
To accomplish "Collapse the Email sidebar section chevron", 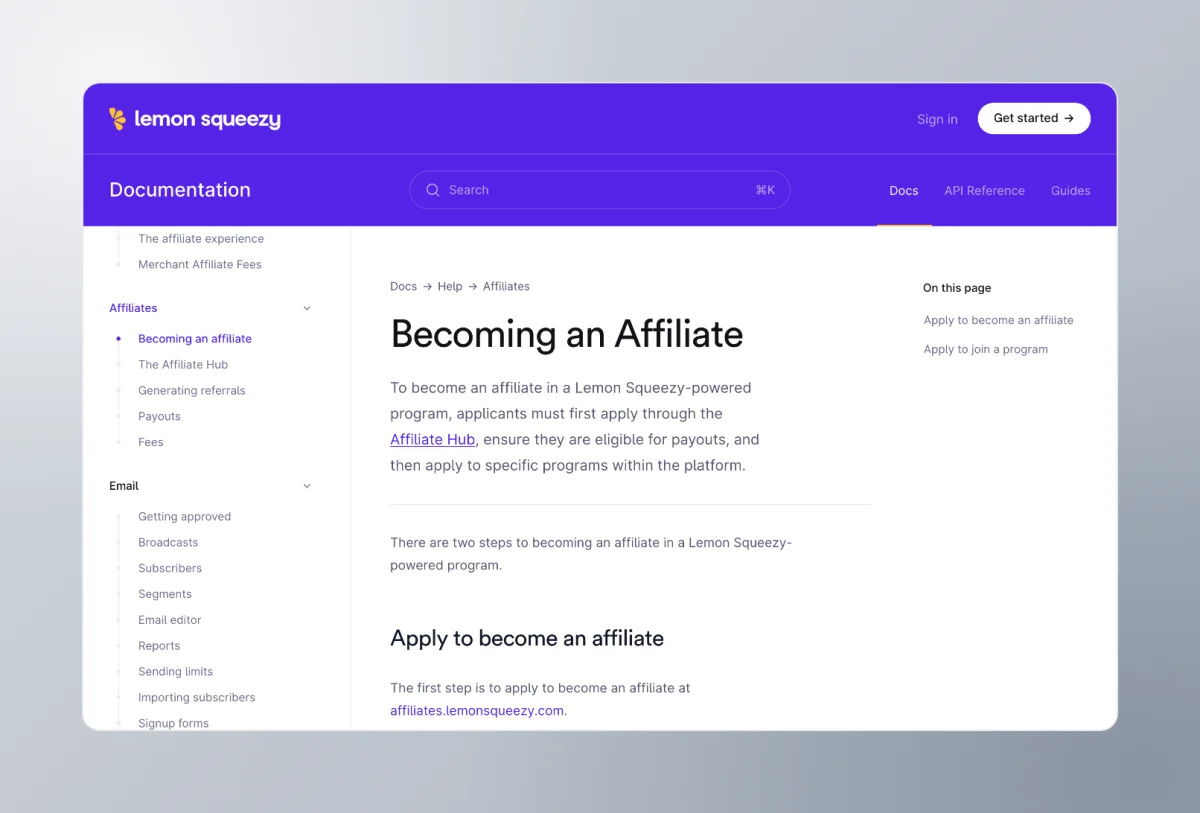I will (307, 486).
